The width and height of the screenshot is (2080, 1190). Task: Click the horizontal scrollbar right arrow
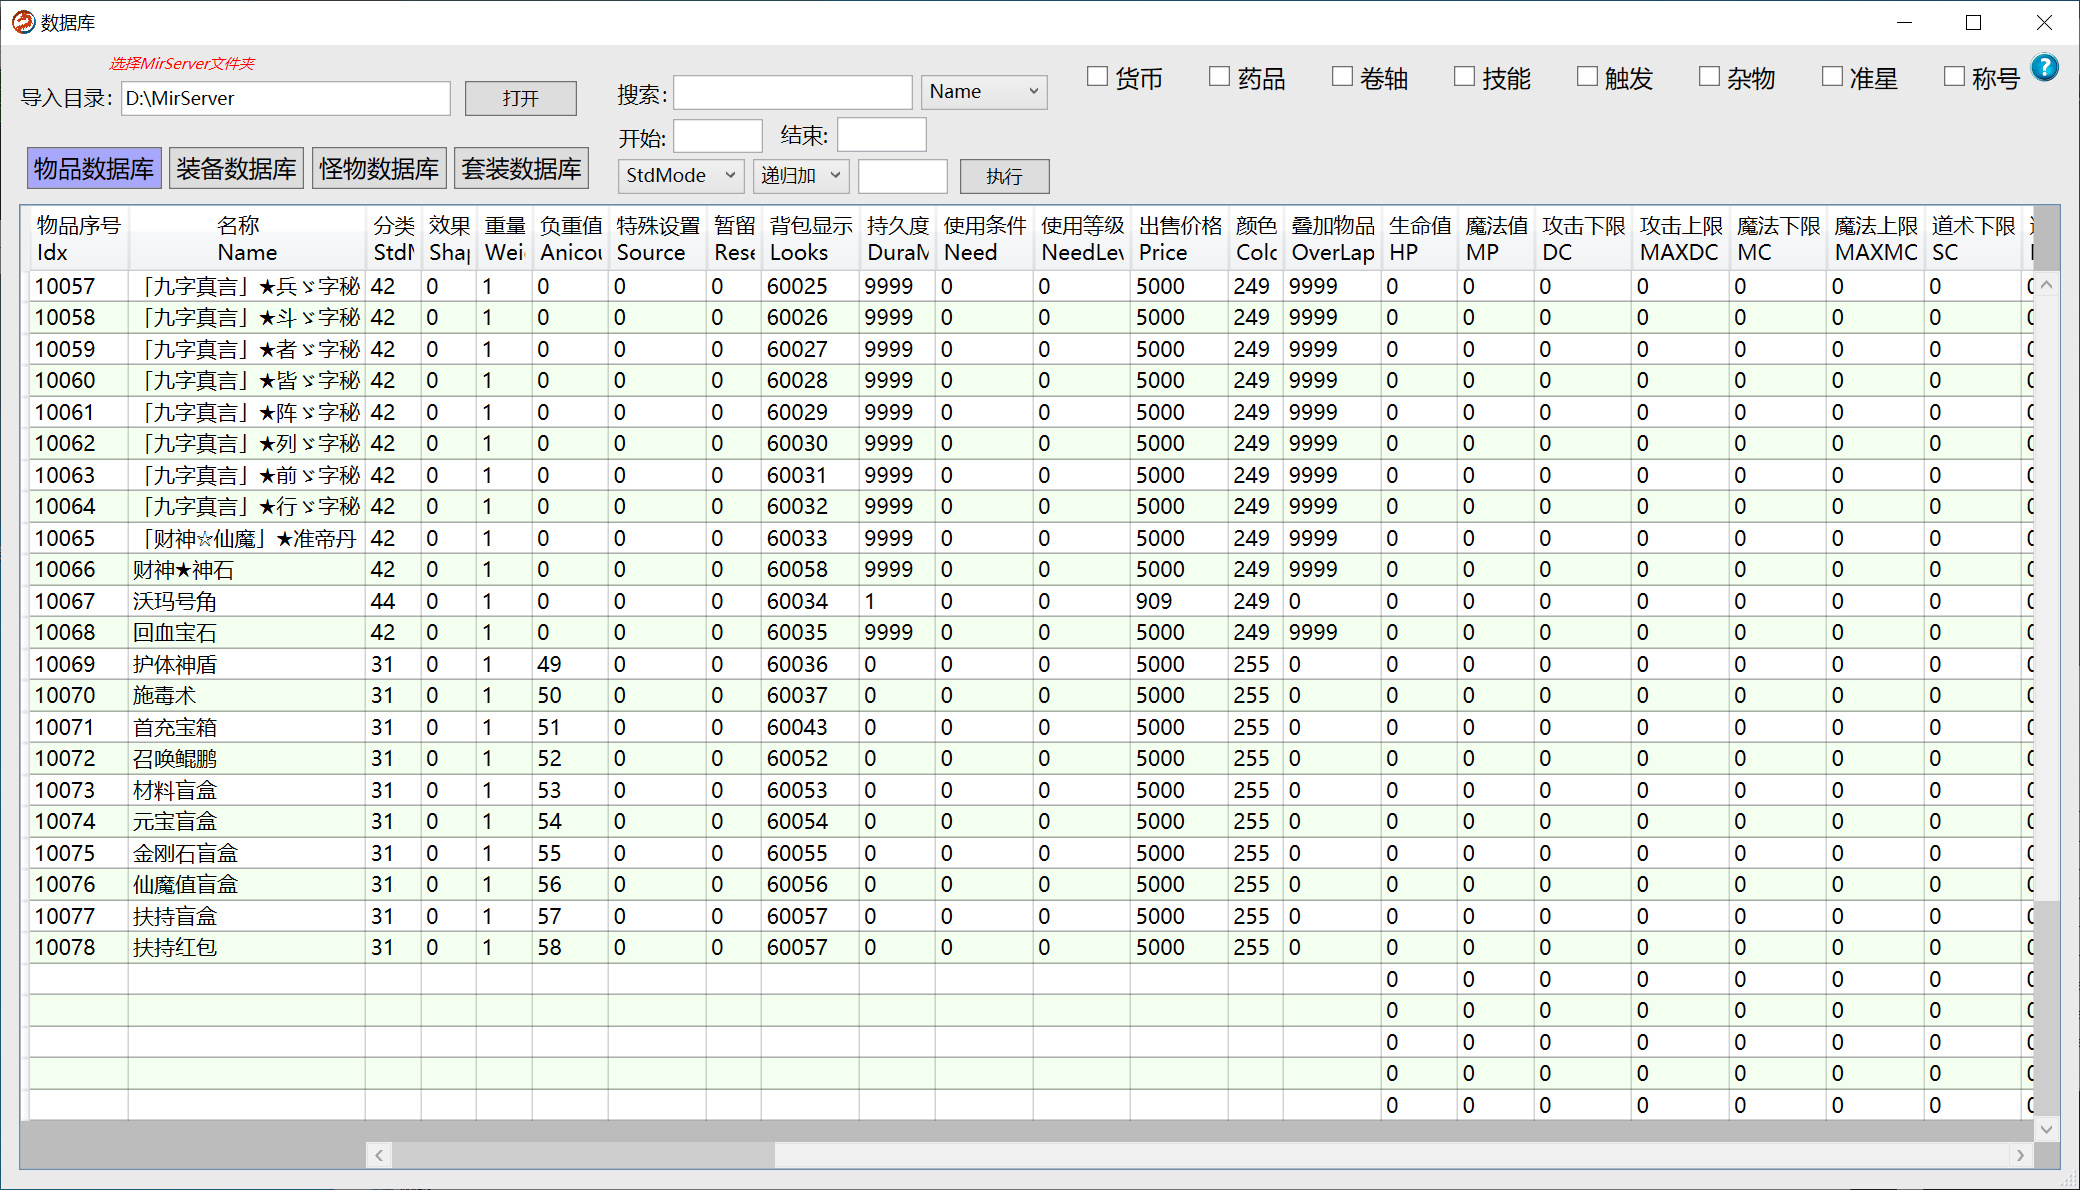pos(2020,1155)
